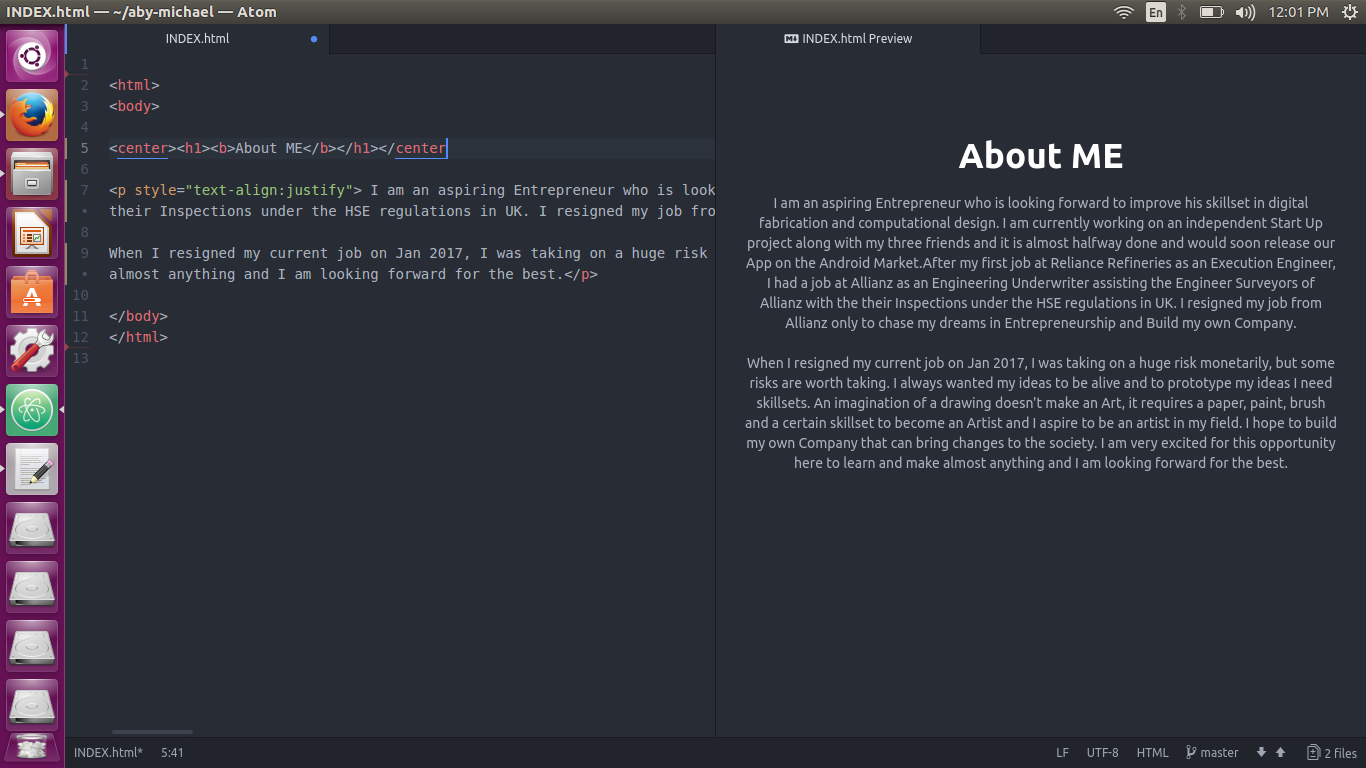Click the closing </html> tag on line 12
Image resolution: width=1366 pixels, height=768 pixels.
(138, 337)
